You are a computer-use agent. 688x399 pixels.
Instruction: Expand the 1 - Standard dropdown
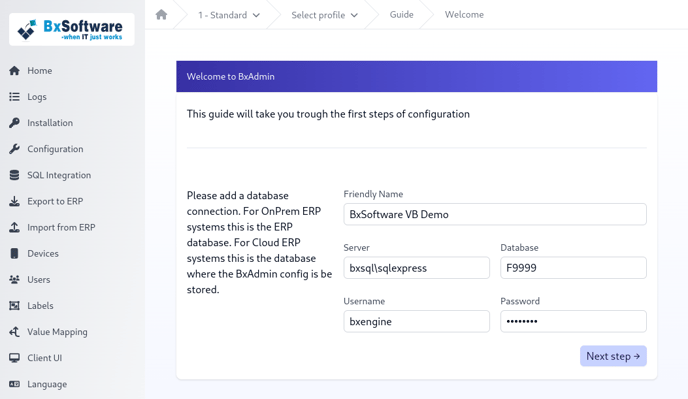(x=229, y=15)
